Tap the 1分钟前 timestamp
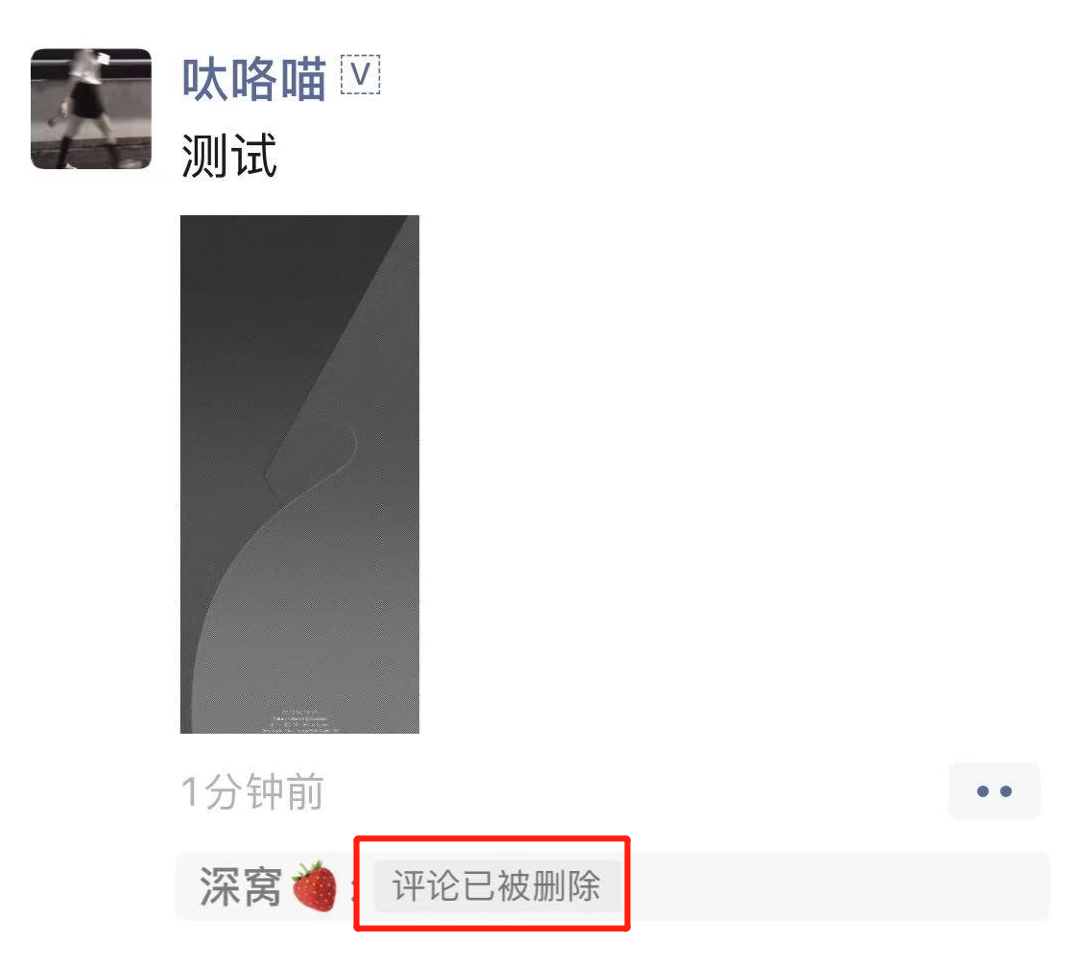The height and width of the screenshot is (954, 1077). click(252, 791)
